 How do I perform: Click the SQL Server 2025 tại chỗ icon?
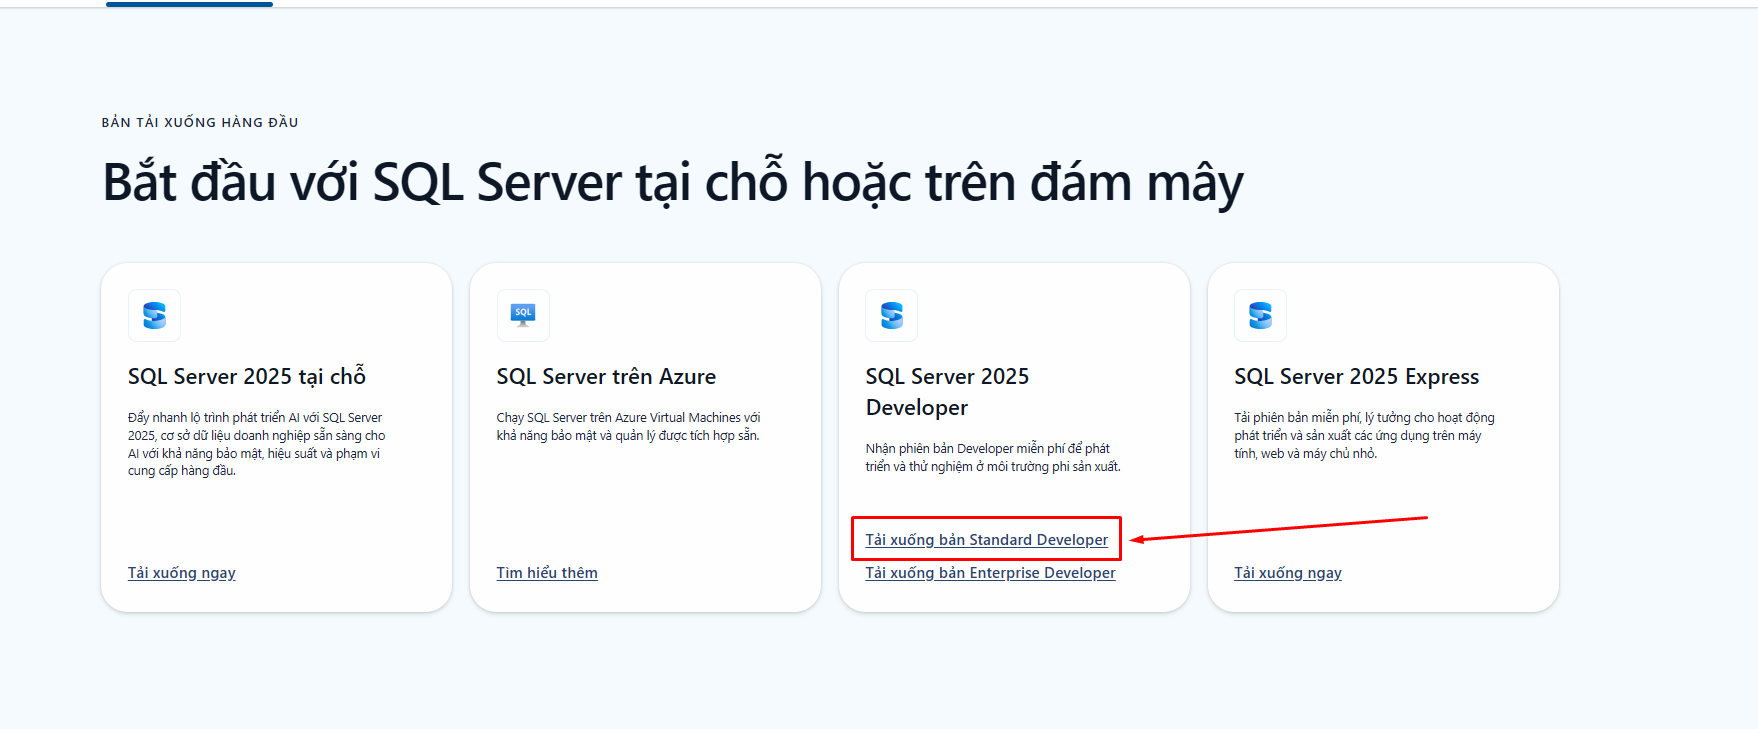(154, 316)
